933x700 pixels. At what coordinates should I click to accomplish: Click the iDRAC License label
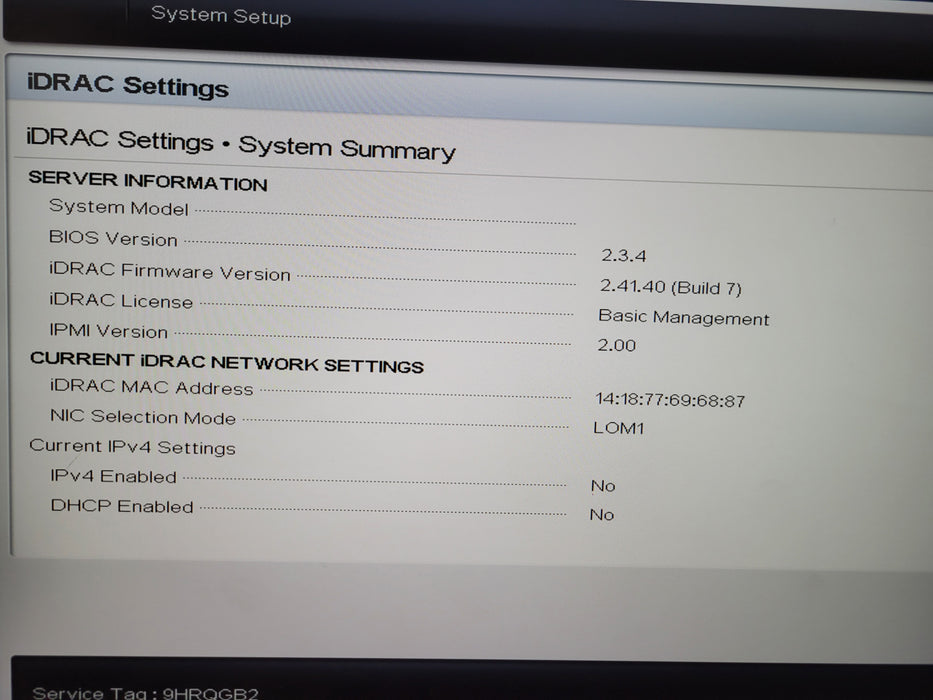click(x=121, y=301)
